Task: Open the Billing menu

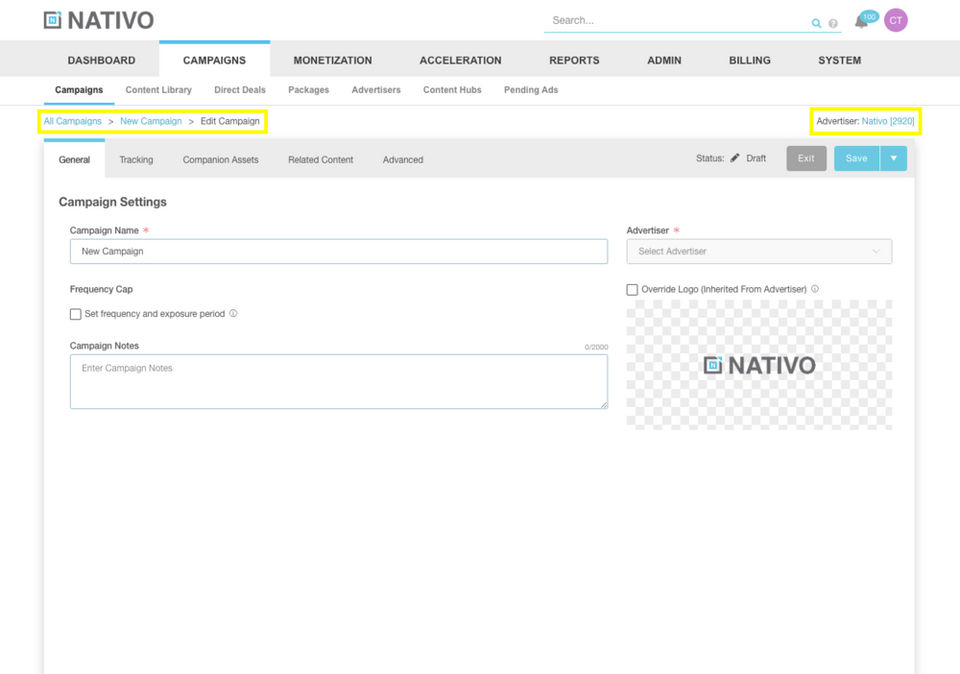Action: coord(749,60)
